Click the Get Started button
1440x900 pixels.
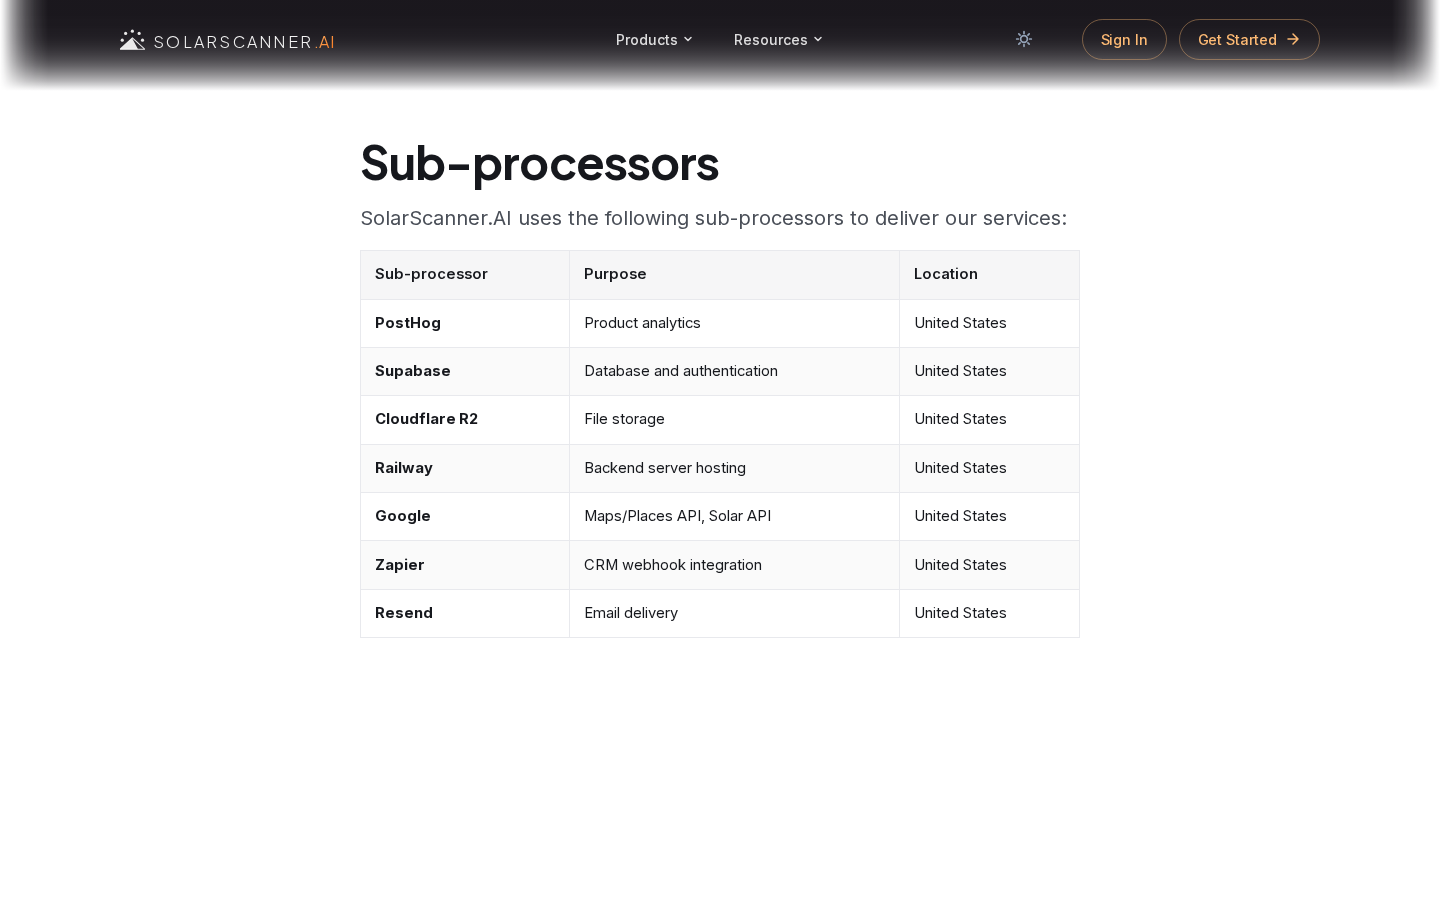[x=1249, y=40]
